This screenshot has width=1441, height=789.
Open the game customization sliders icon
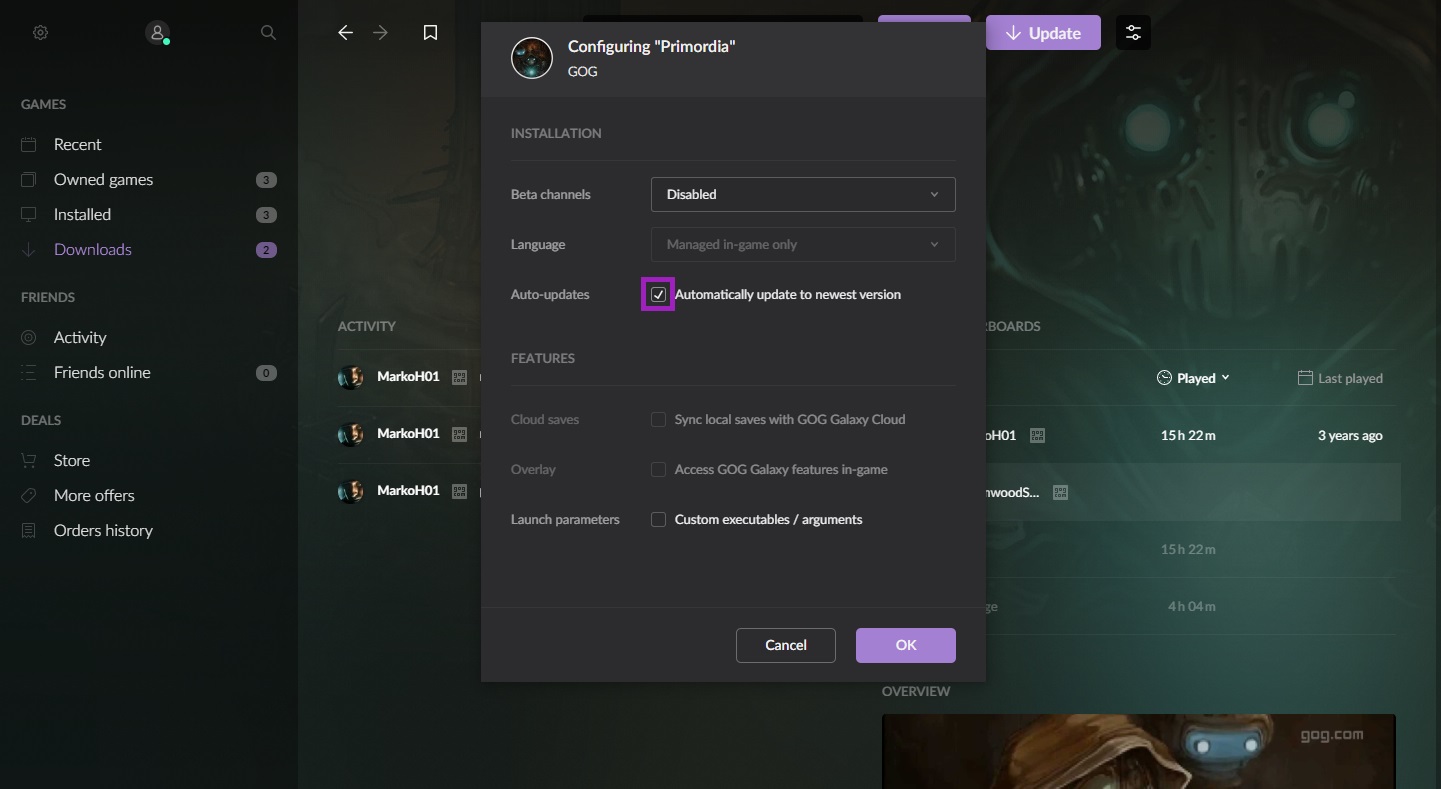(x=1133, y=33)
